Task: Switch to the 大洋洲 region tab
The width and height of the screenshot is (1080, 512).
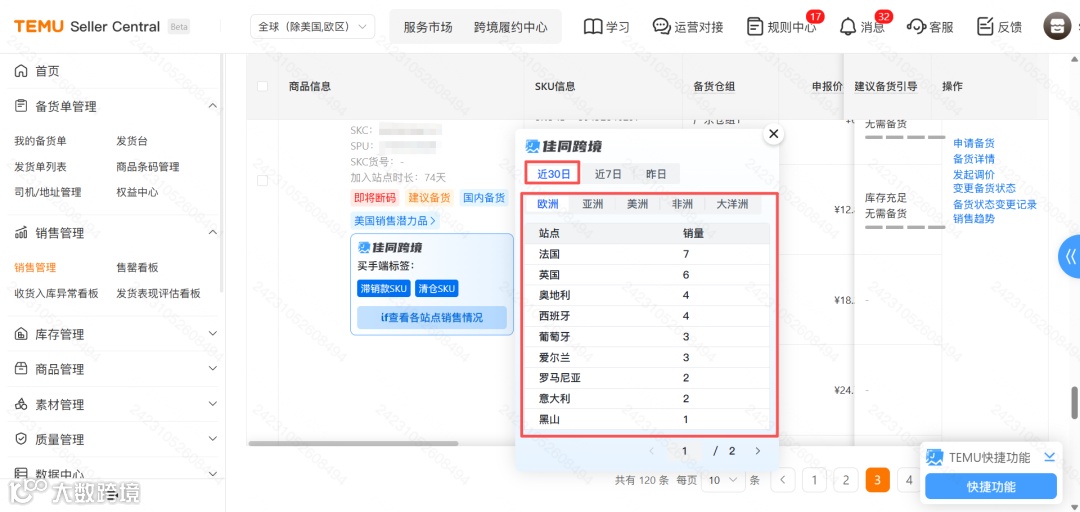Action: (x=732, y=204)
